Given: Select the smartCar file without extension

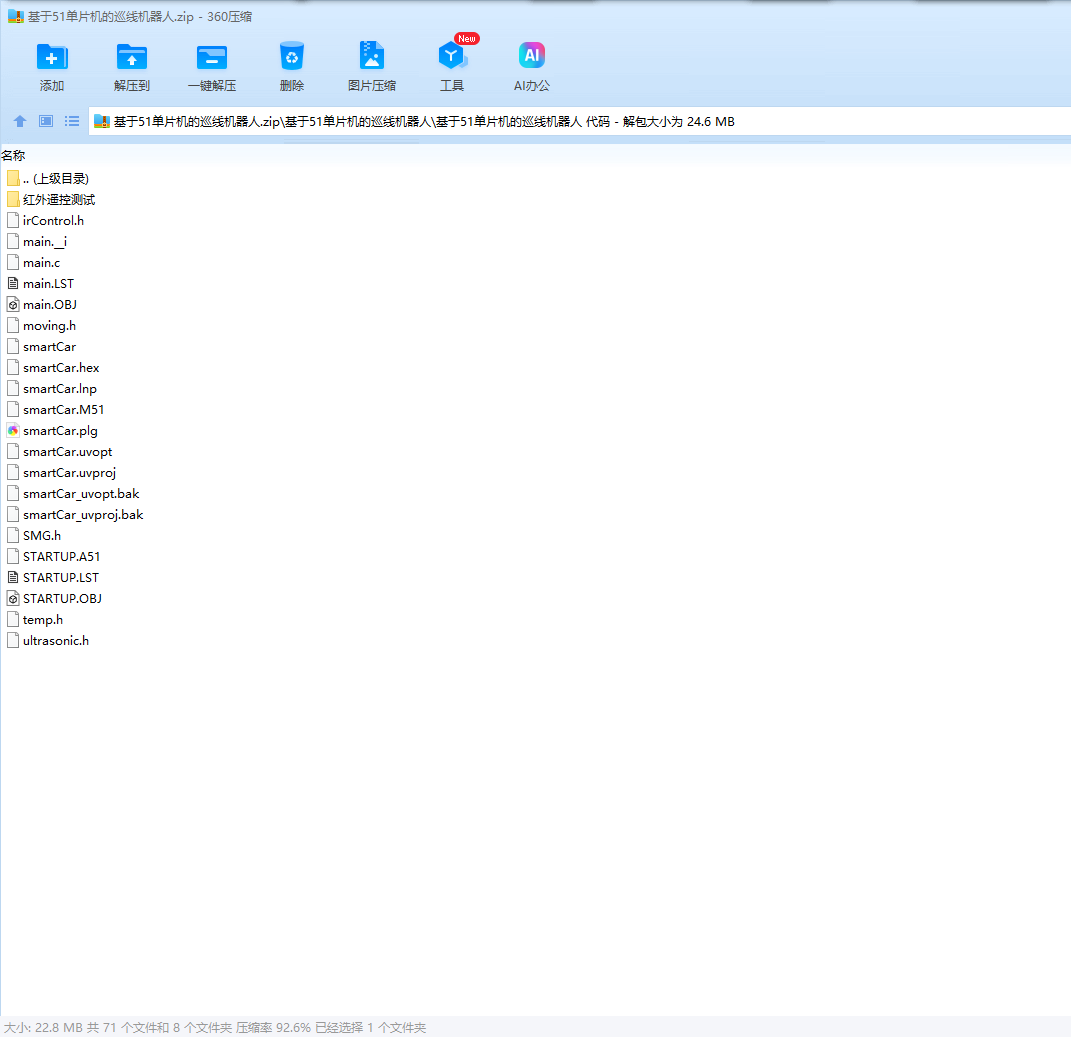Looking at the screenshot, I should point(41,347).
